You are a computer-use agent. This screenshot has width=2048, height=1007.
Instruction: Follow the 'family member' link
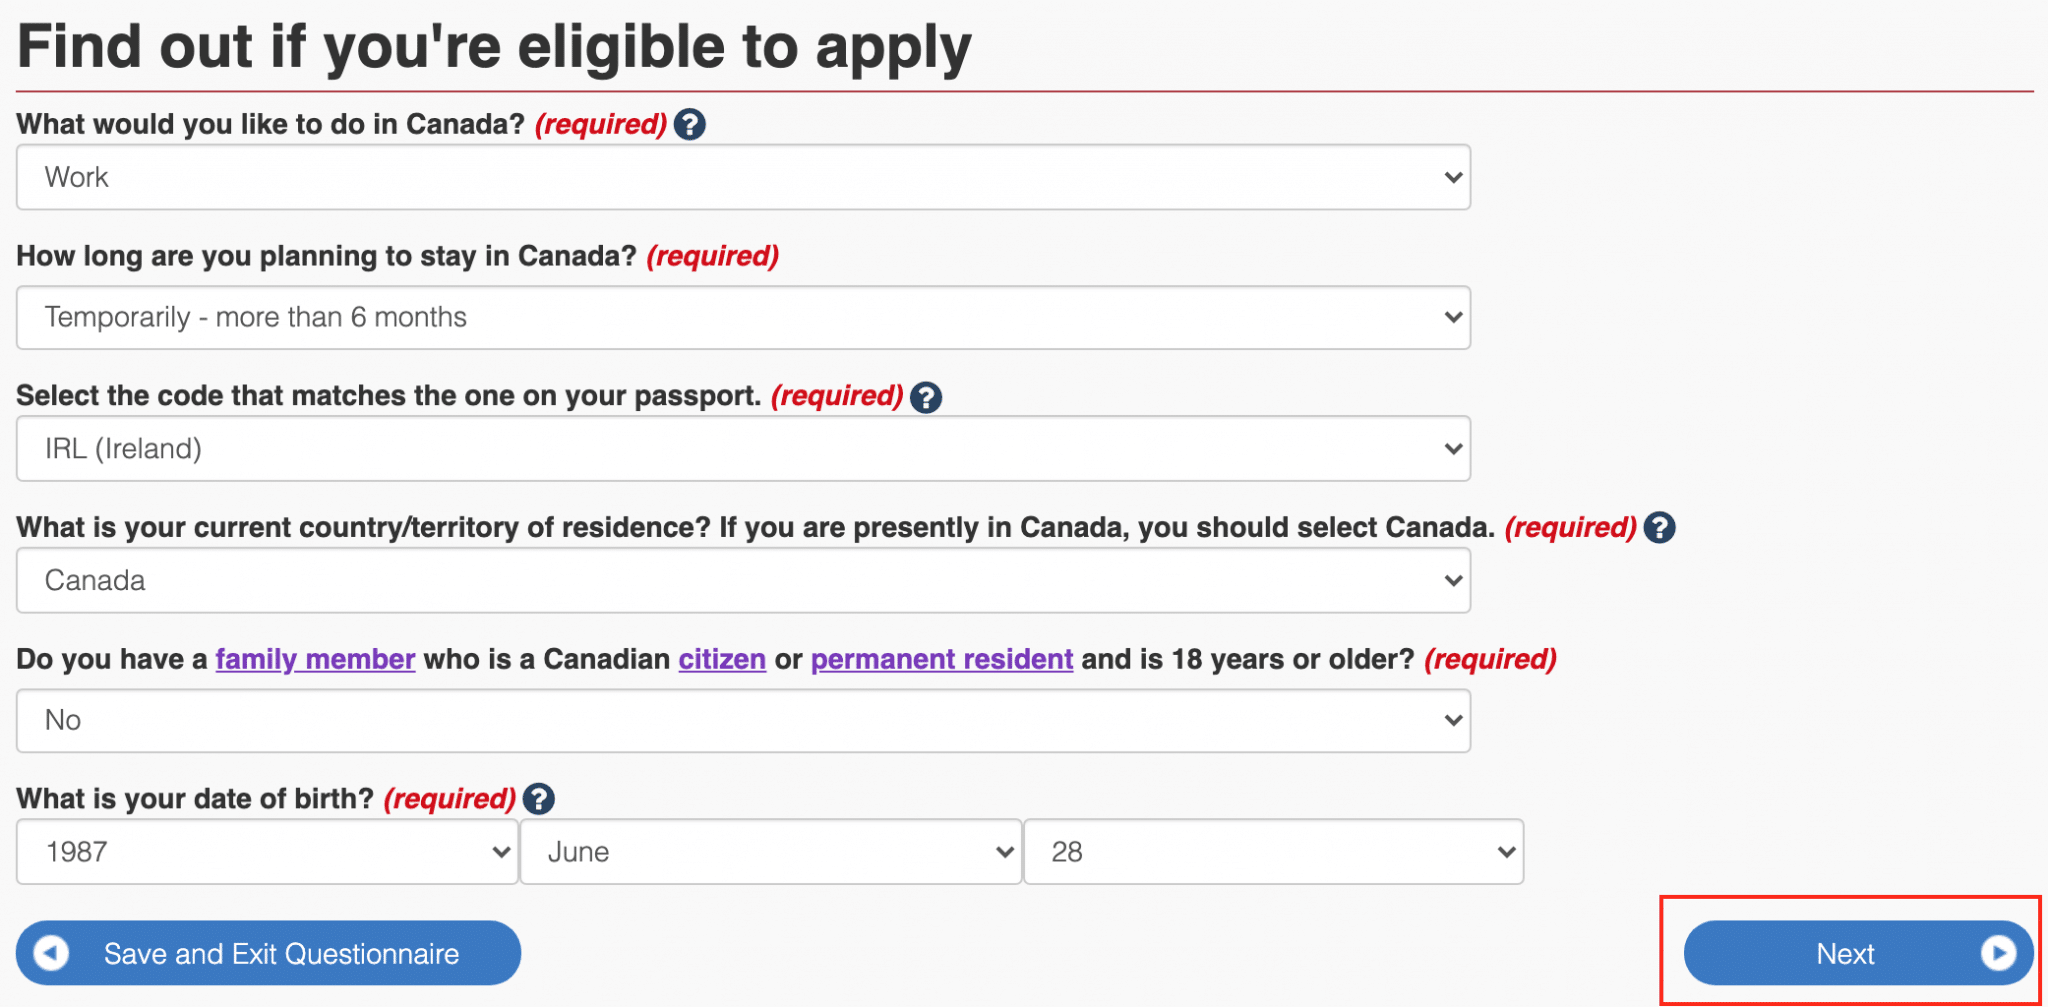[315, 660]
